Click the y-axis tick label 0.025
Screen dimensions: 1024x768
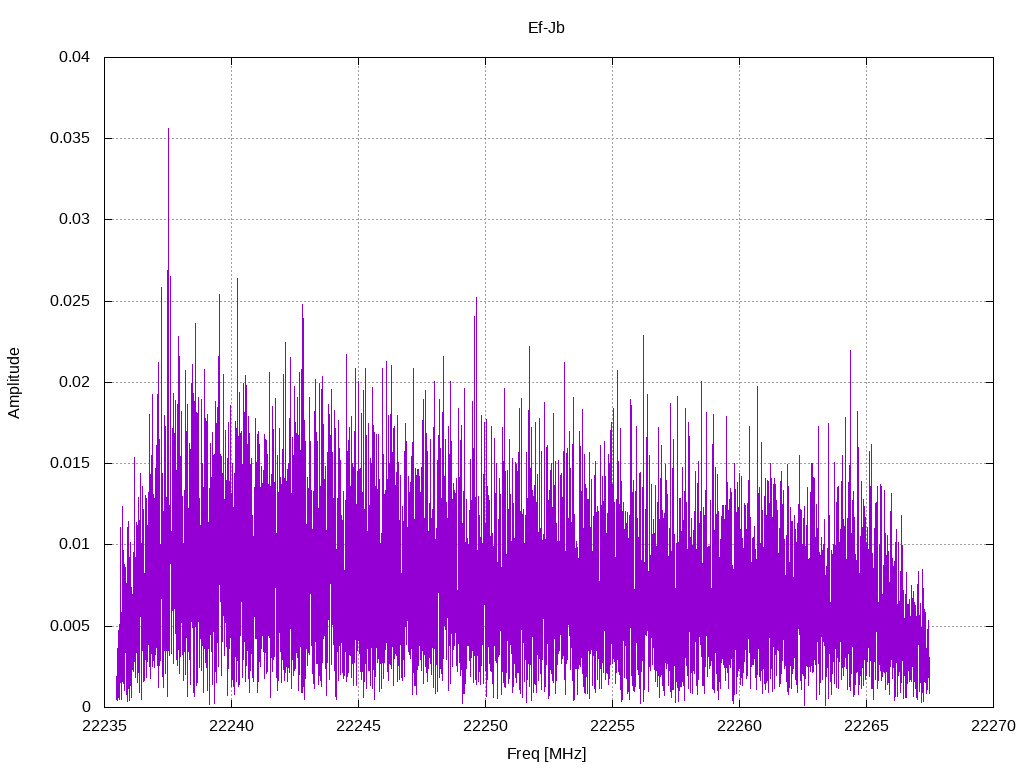pyautogui.click(x=70, y=301)
